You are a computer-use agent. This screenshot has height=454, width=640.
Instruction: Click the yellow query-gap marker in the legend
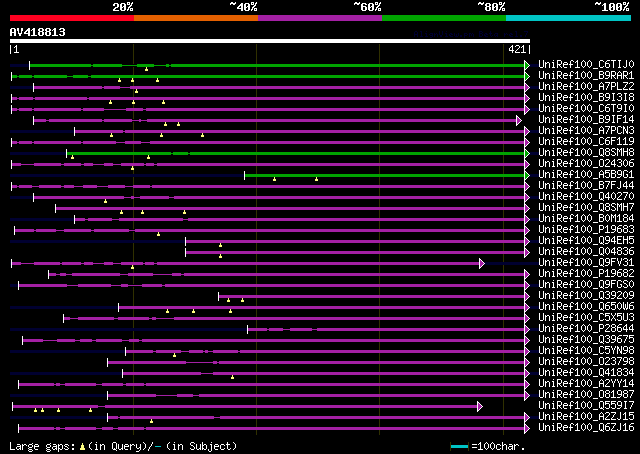coord(82,447)
